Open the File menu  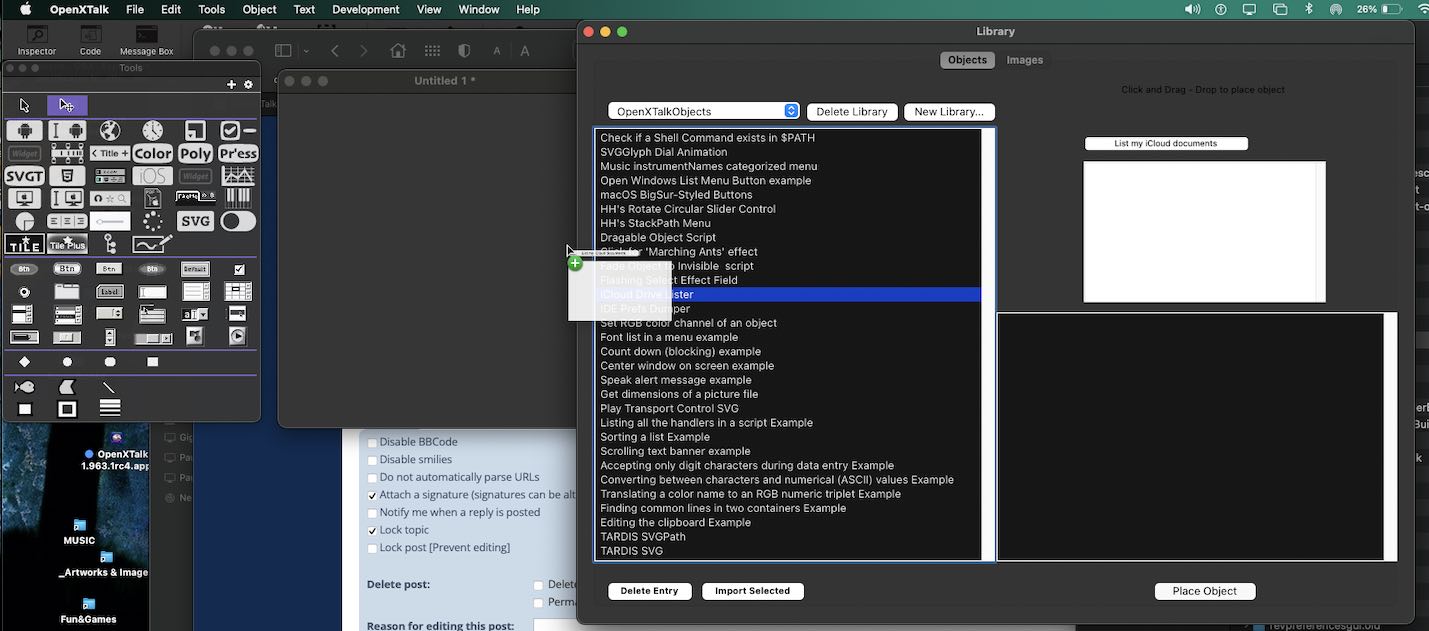coord(135,10)
